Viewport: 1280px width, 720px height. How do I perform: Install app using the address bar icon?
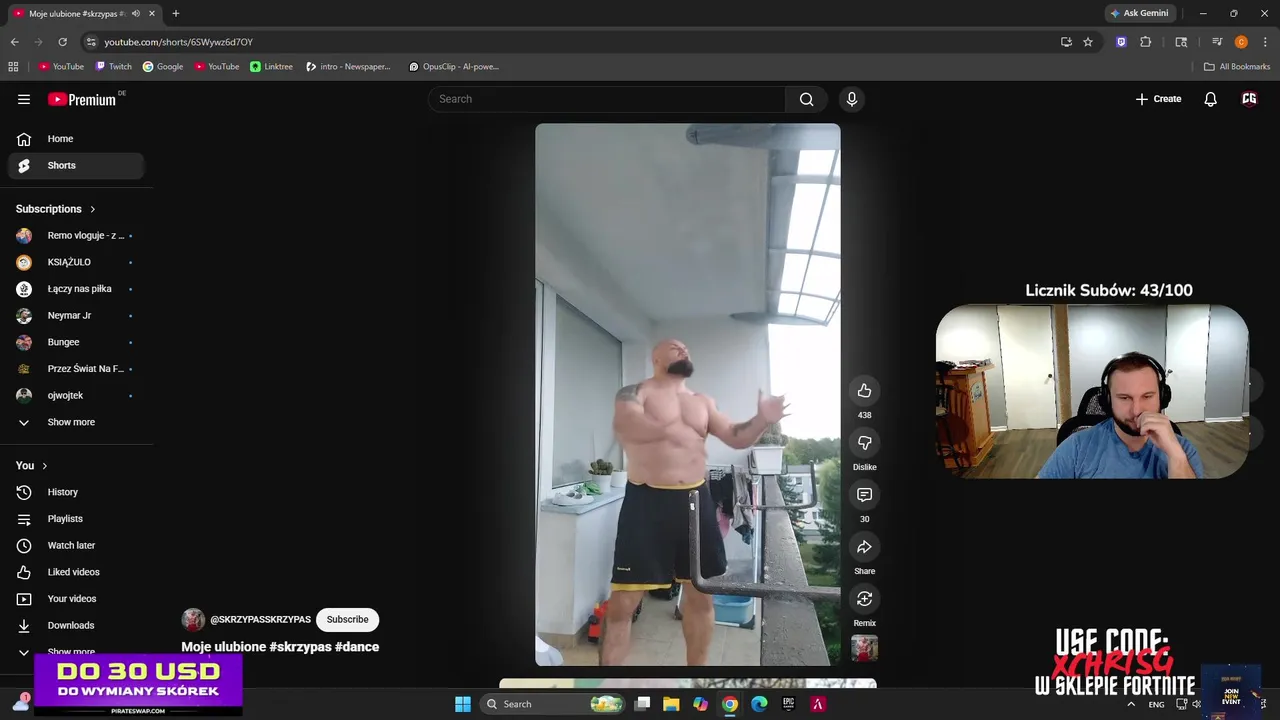1066,42
